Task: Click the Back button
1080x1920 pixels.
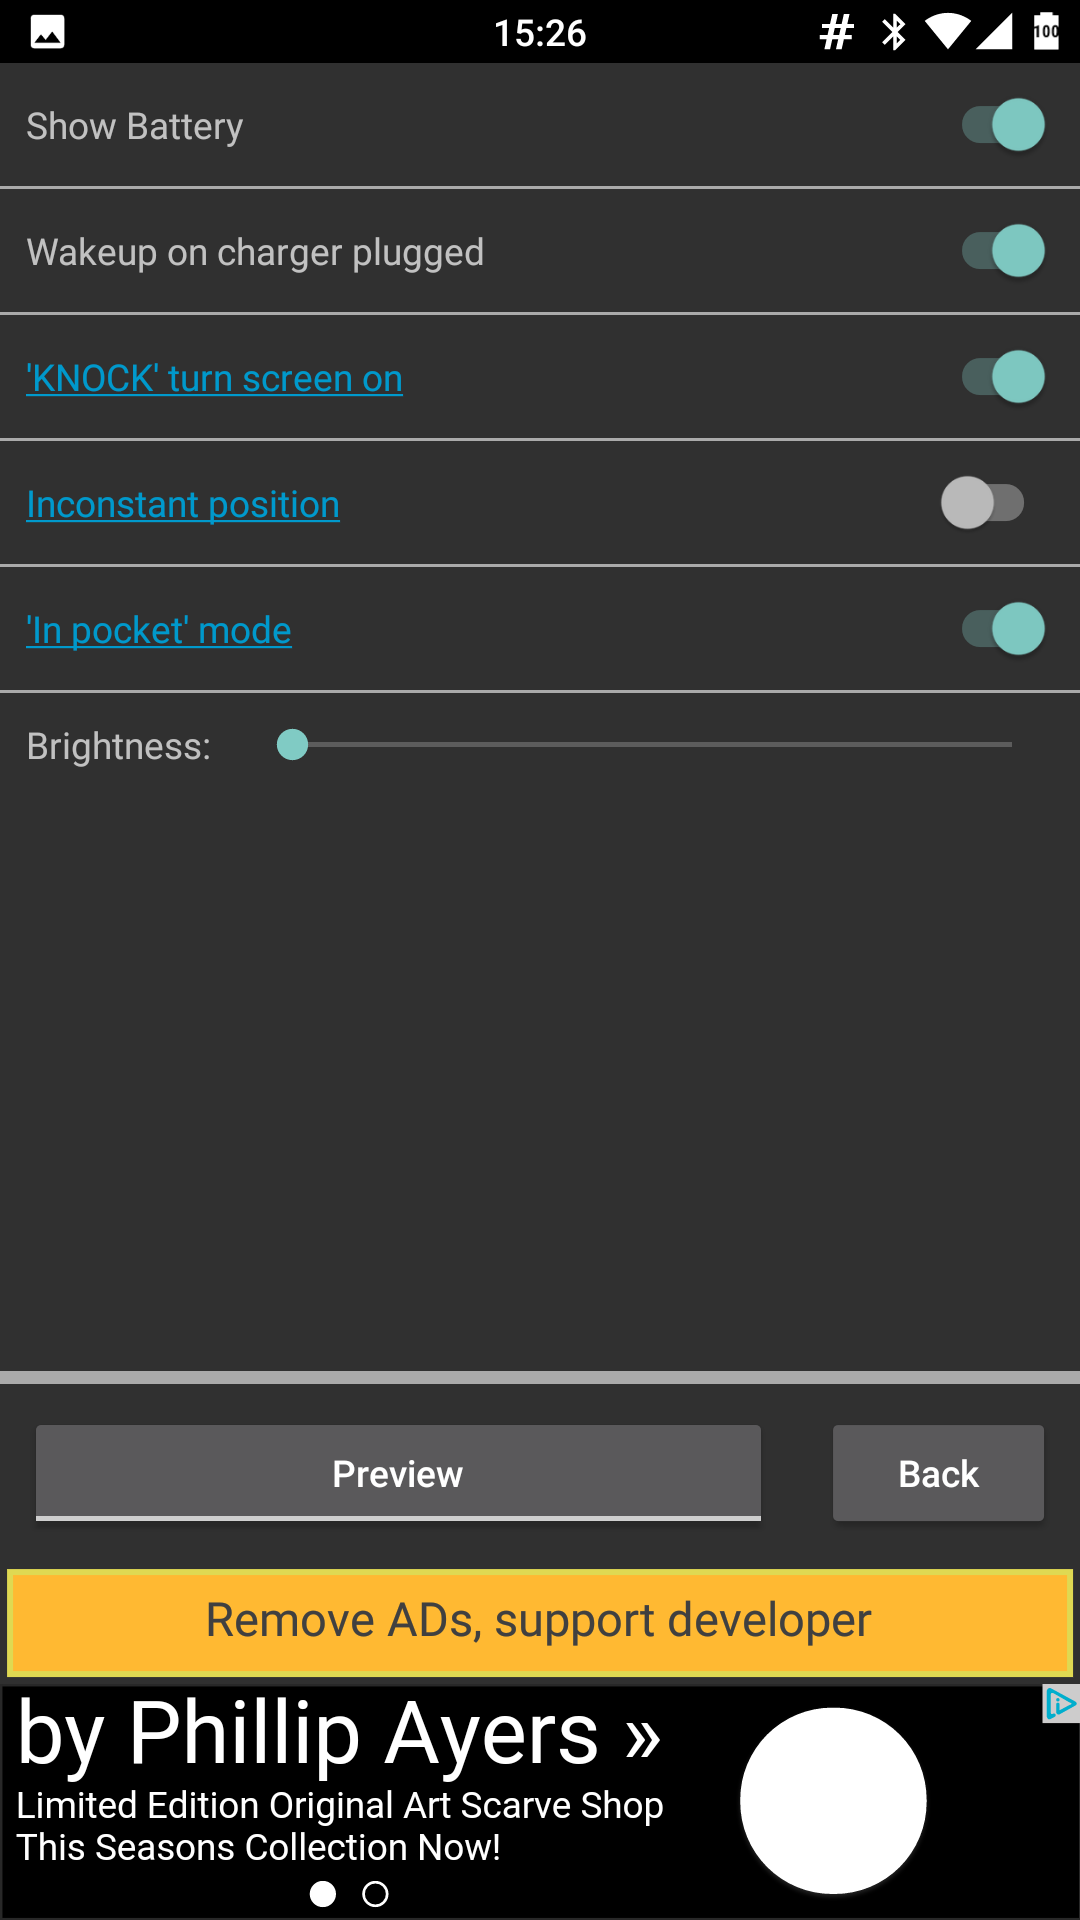Action: (x=938, y=1473)
